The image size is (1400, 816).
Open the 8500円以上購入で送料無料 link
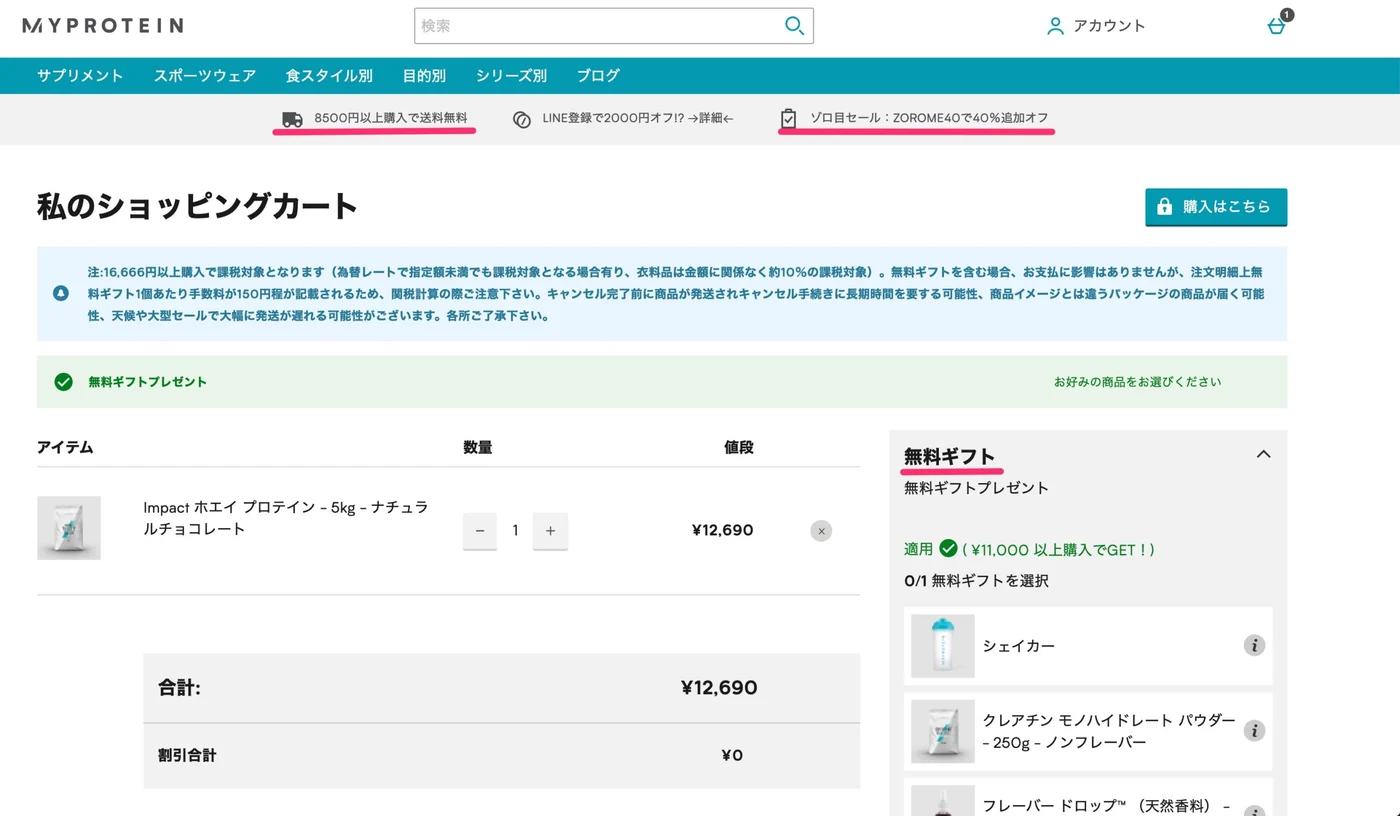tap(390, 118)
